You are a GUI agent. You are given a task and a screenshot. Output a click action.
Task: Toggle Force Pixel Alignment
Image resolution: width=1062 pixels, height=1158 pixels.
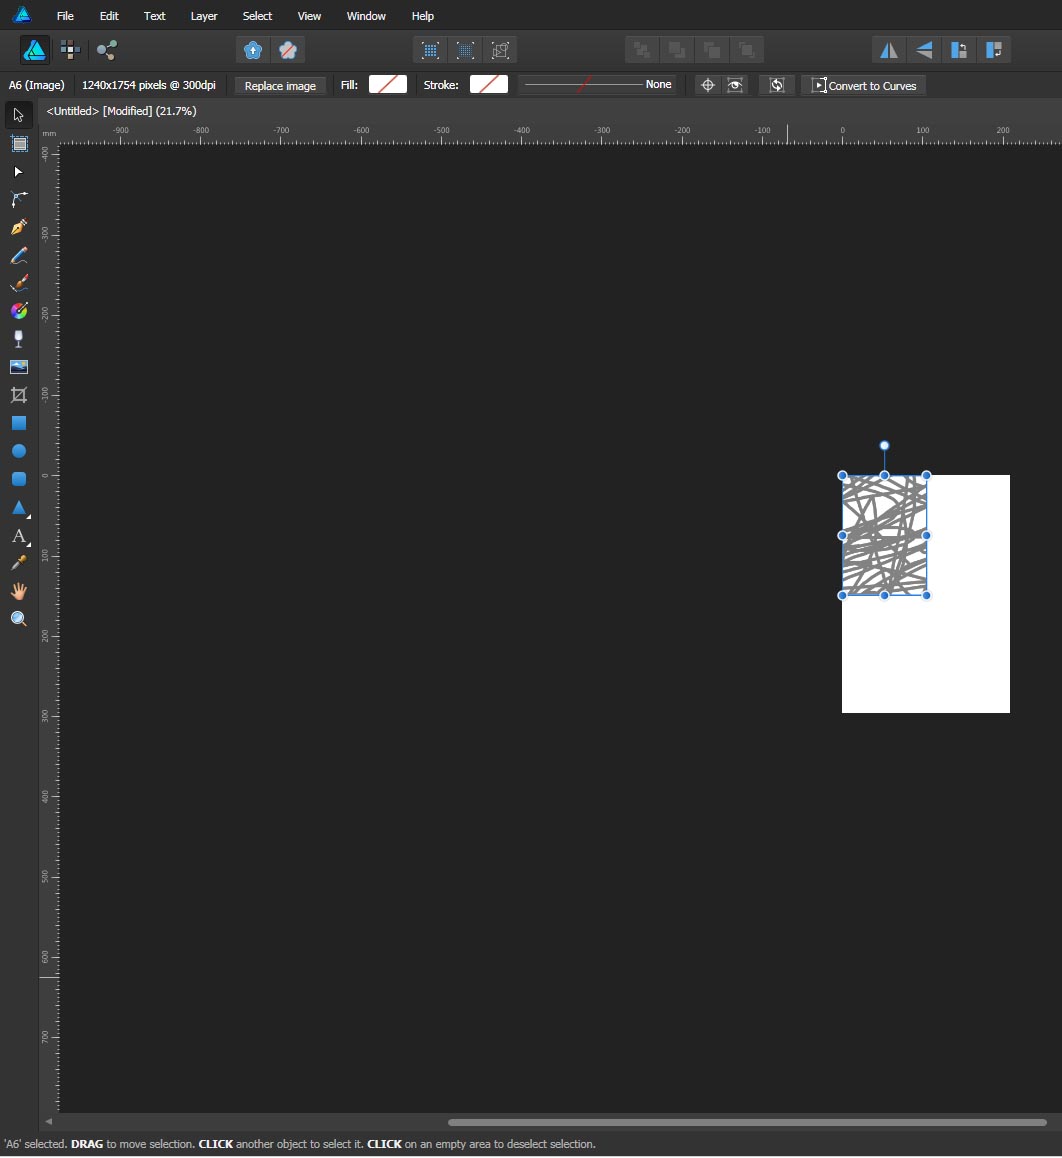coord(431,50)
